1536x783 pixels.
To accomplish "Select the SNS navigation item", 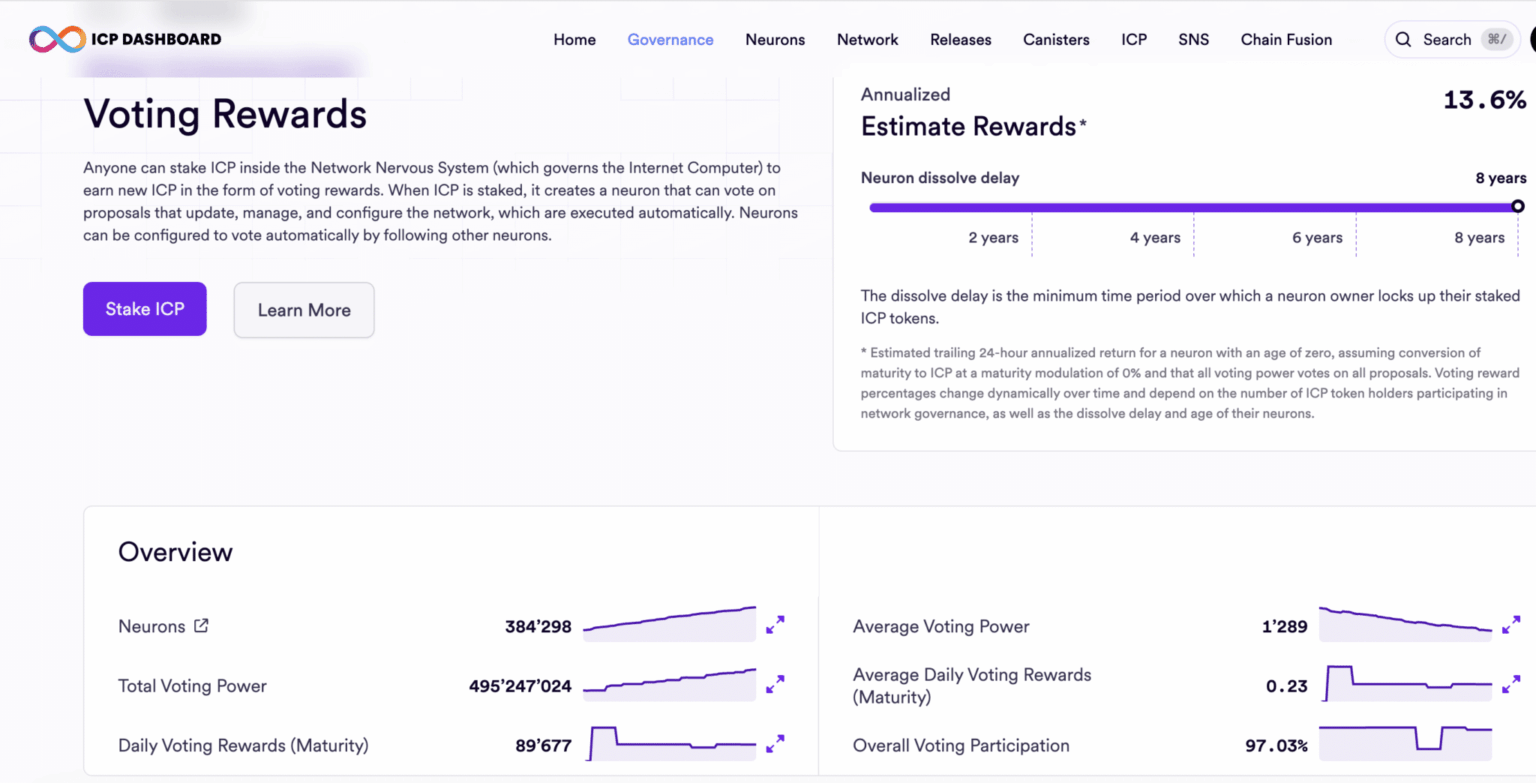I will tap(1193, 40).
